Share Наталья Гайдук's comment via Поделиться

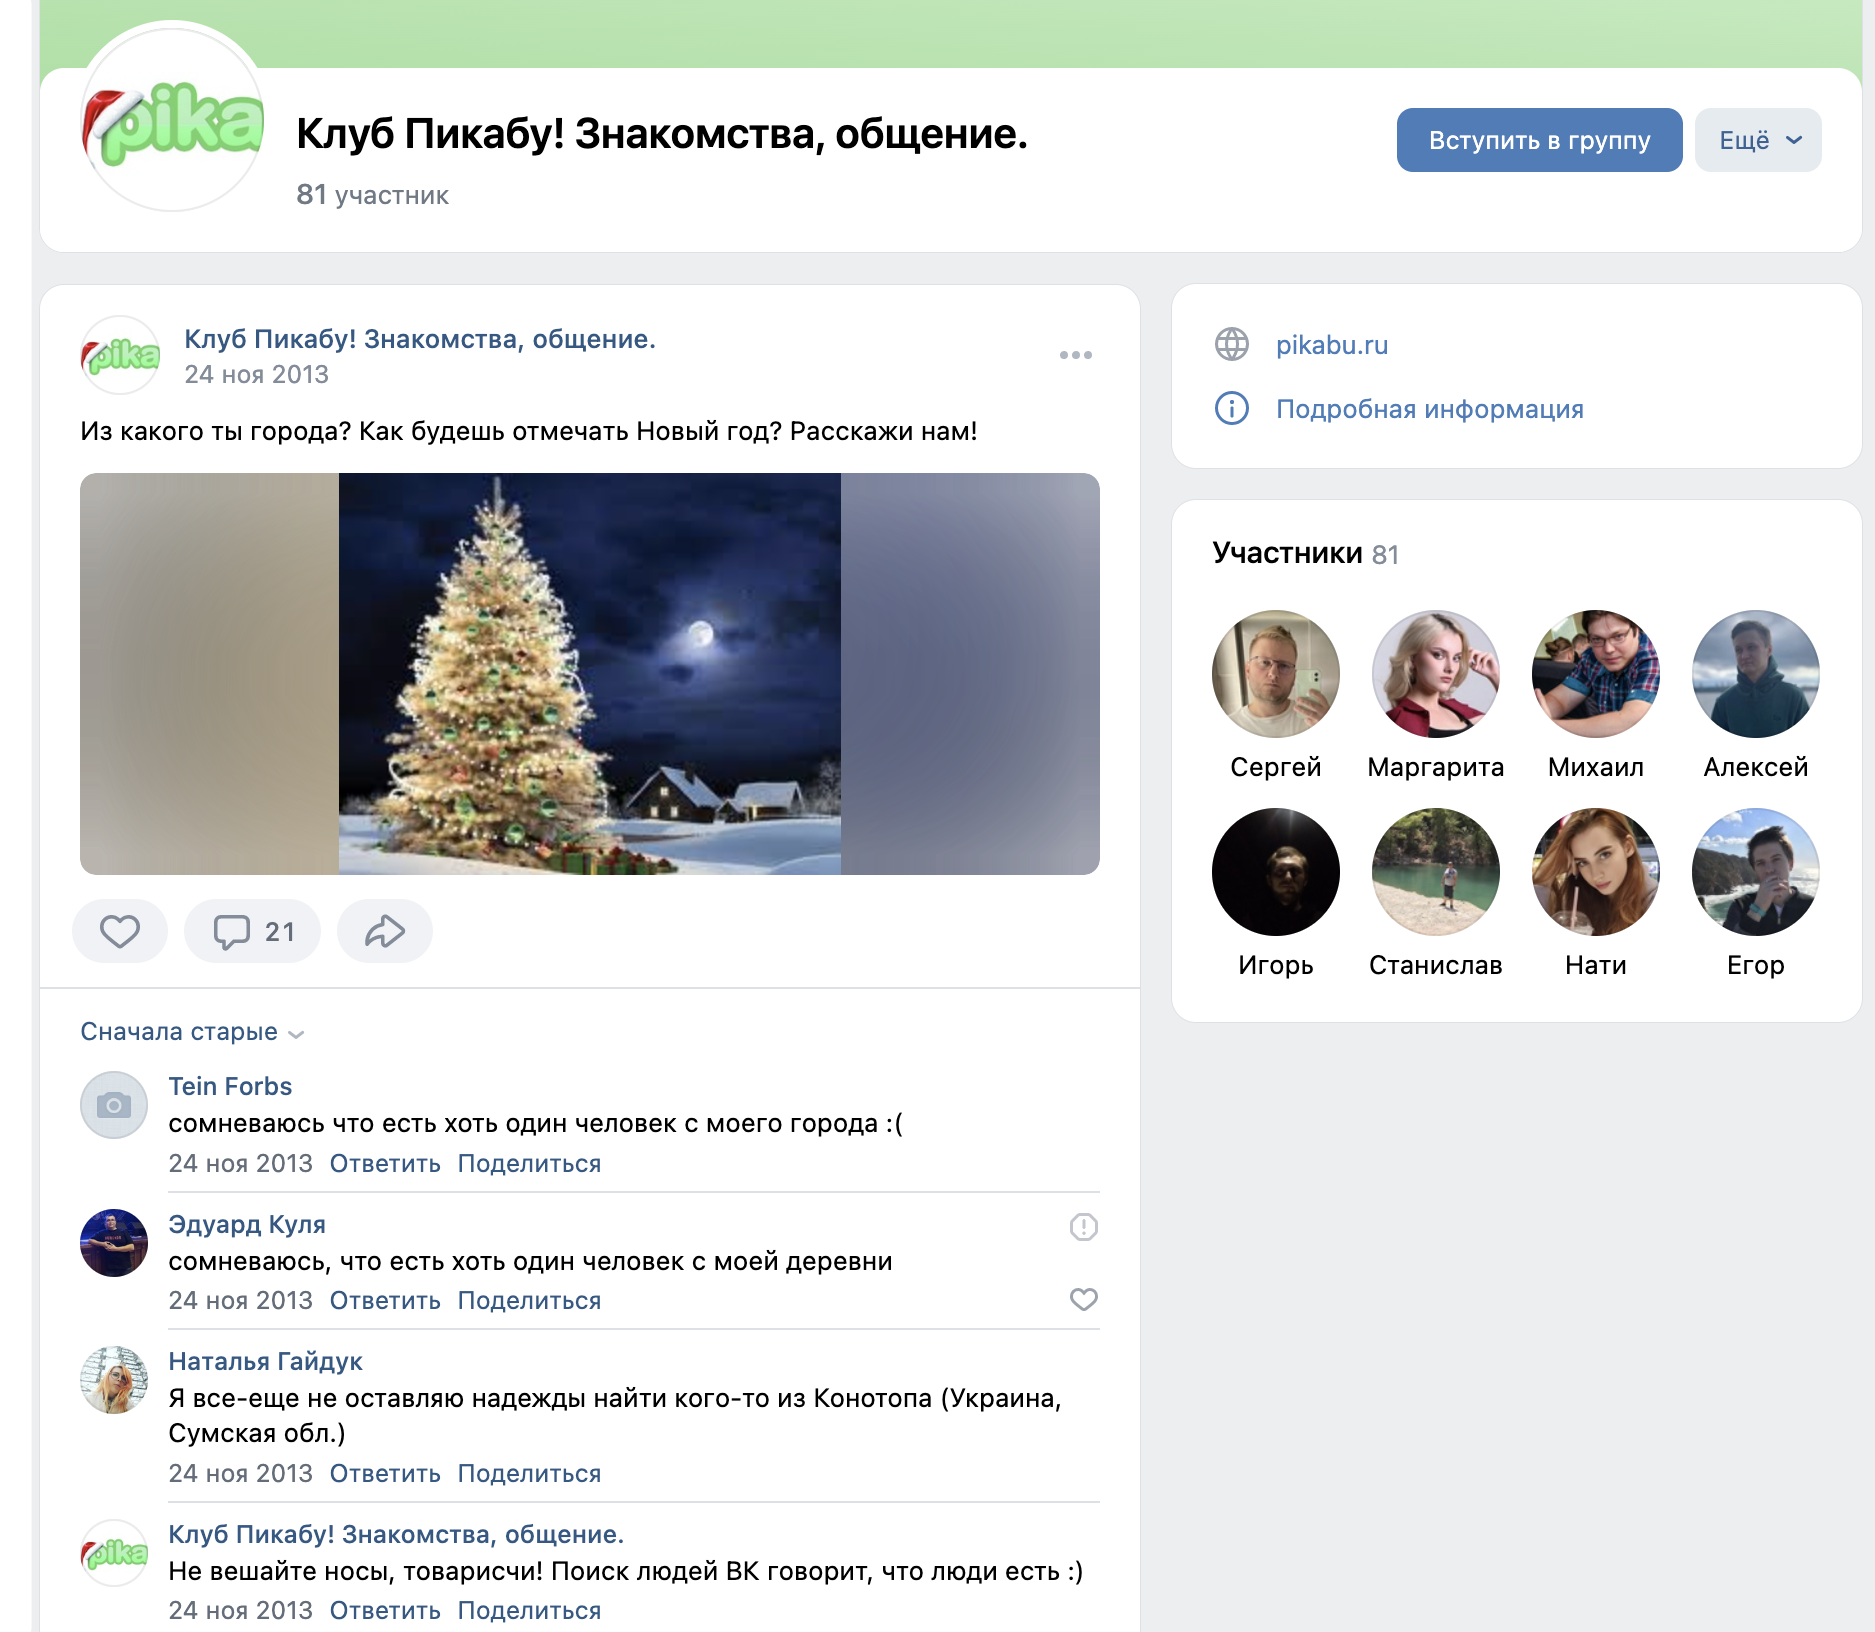coord(529,1474)
